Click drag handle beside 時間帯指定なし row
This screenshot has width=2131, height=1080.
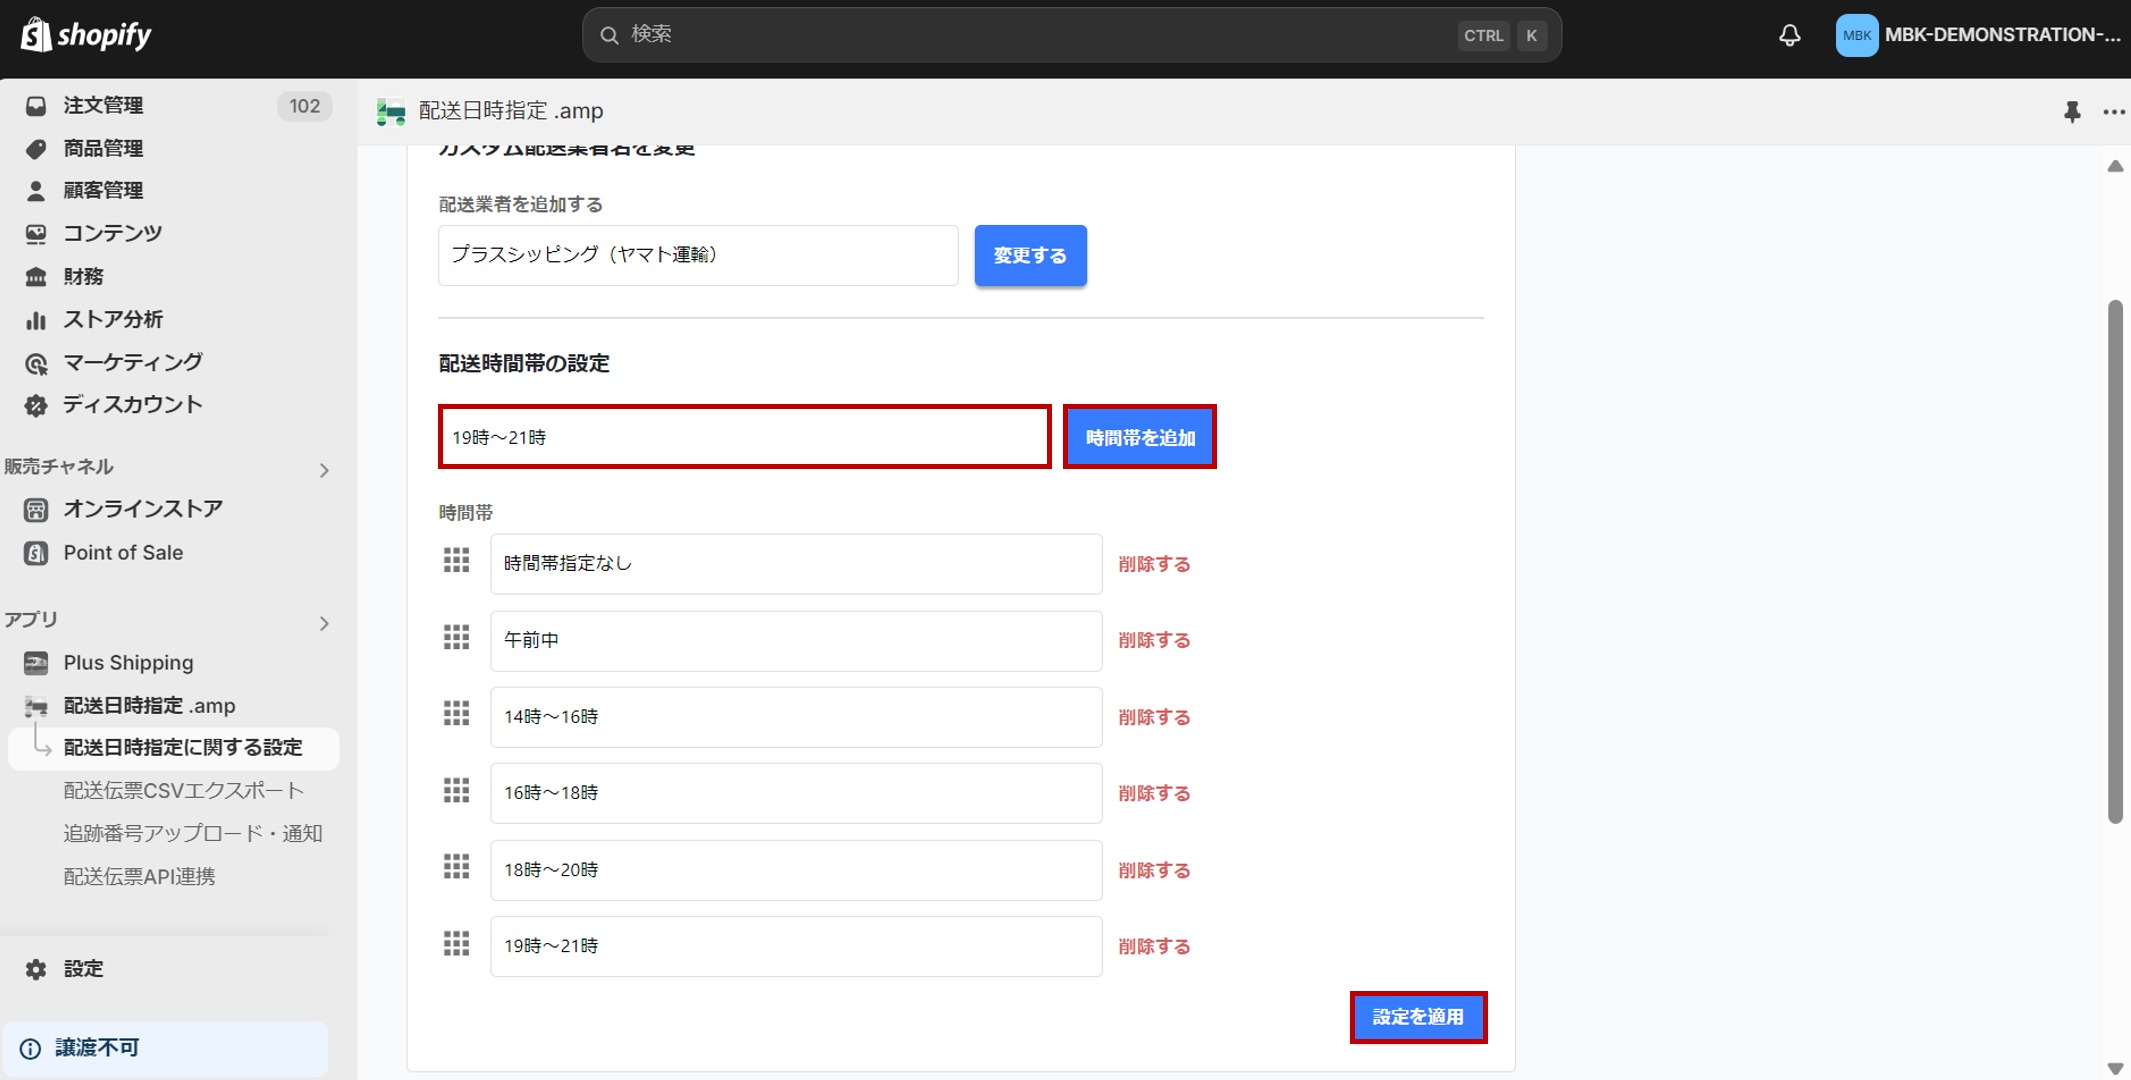click(x=456, y=561)
